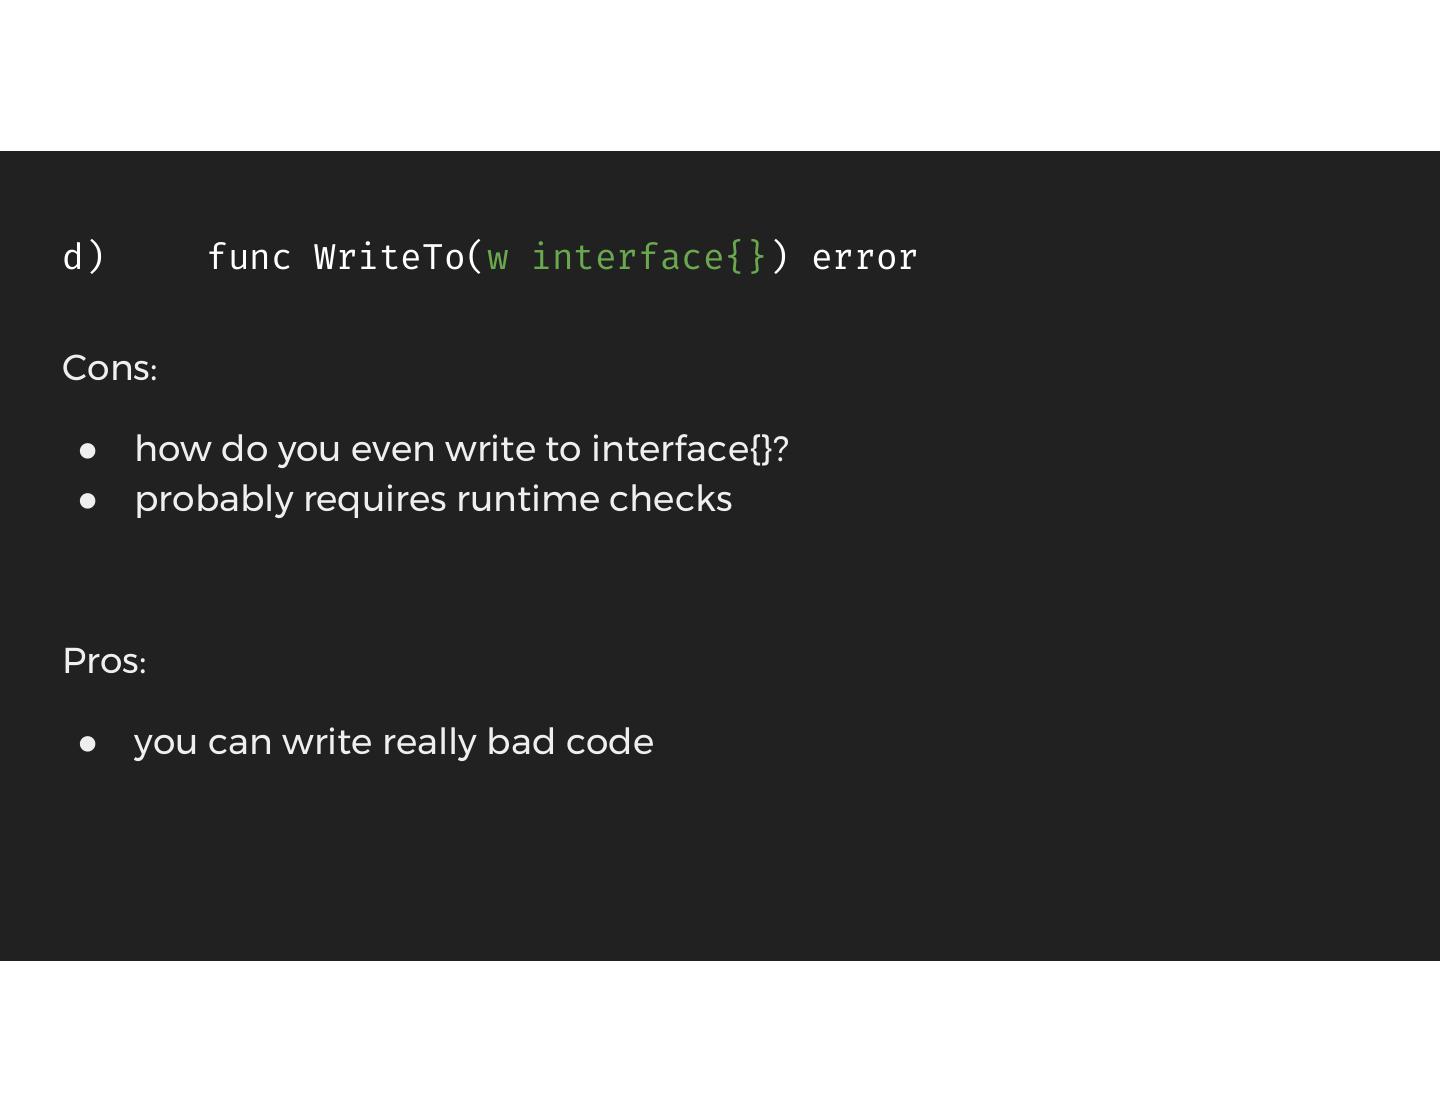The image size is (1440, 1113).
Task: Select the green "w" parameter name
Action: (x=497, y=258)
